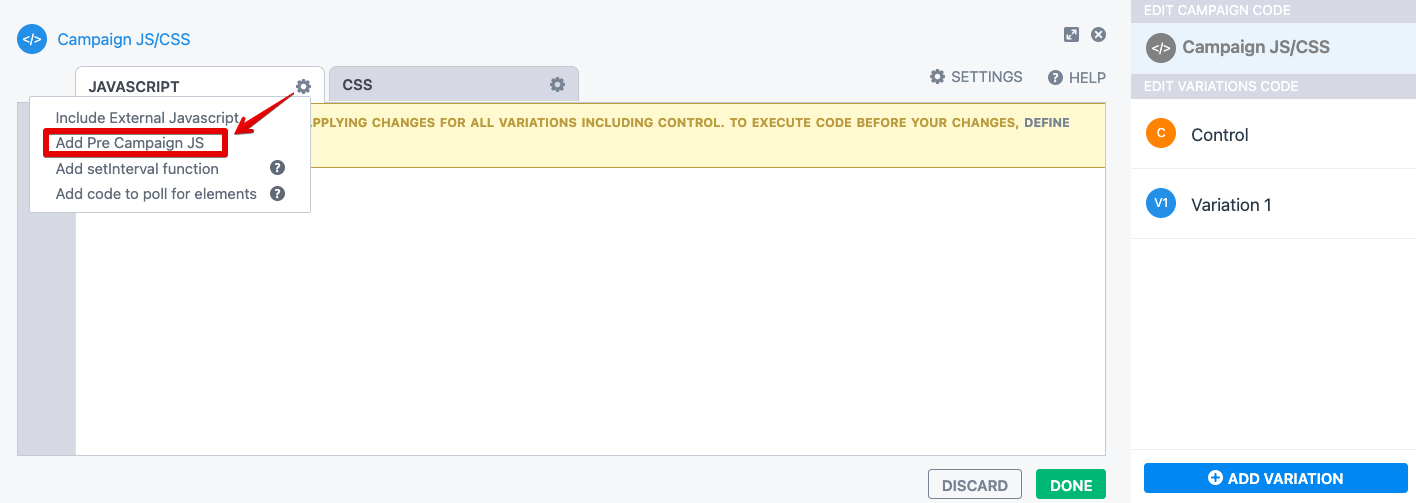This screenshot has width=1416, height=503.
Task: Pick Add code to poll for elements
Action: tap(156, 193)
